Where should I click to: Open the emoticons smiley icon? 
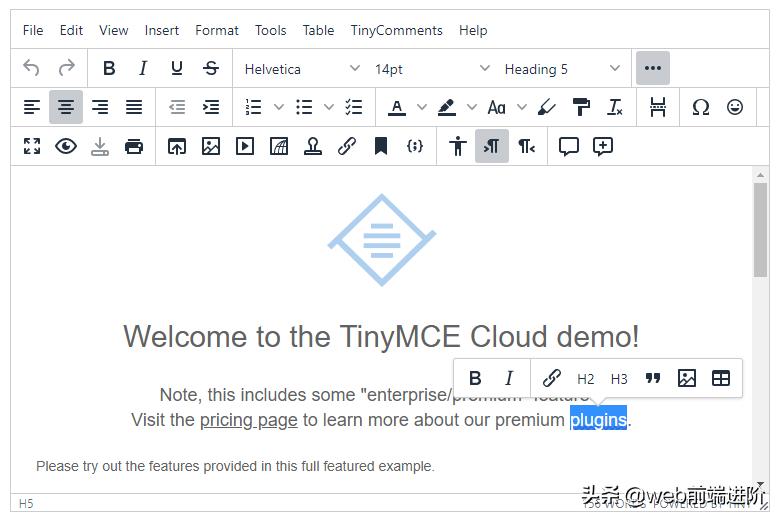tap(735, 107)
